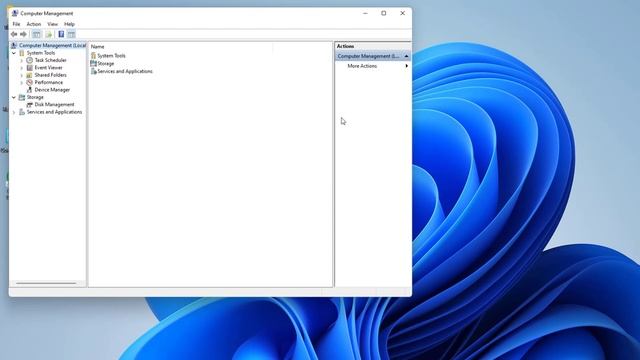Select Computer Management (Local) root node

pos(52,45)
